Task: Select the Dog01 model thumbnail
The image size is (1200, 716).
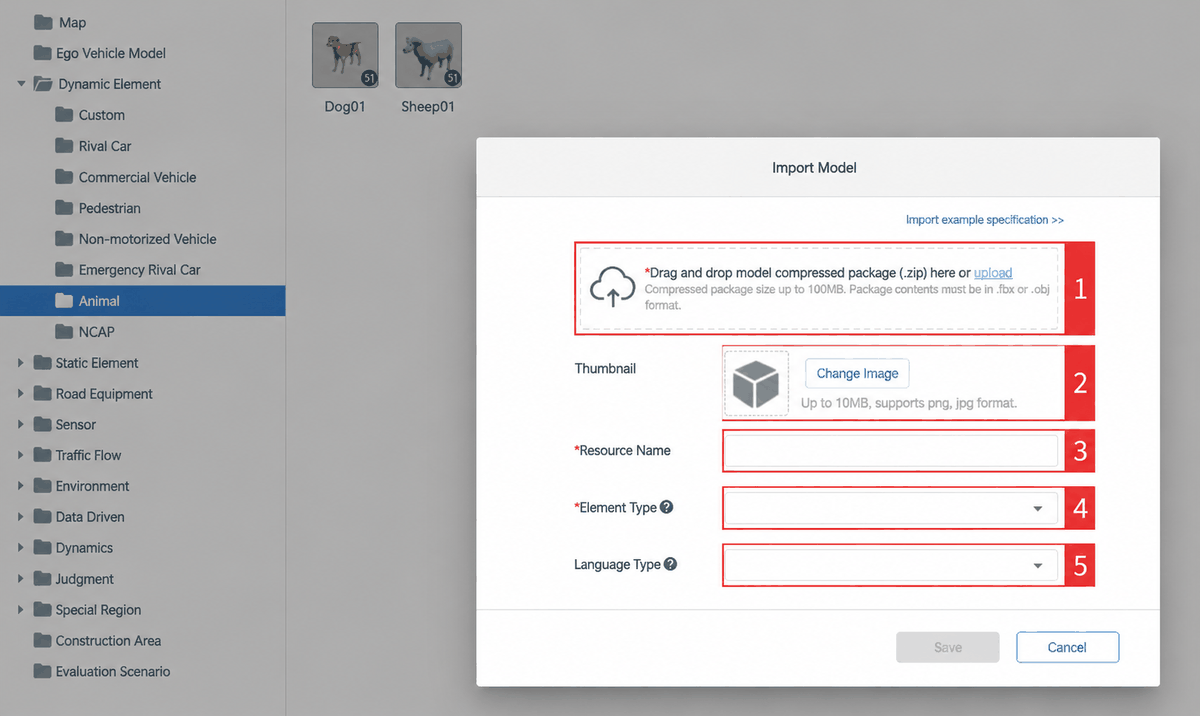Action: pos(345,56)
